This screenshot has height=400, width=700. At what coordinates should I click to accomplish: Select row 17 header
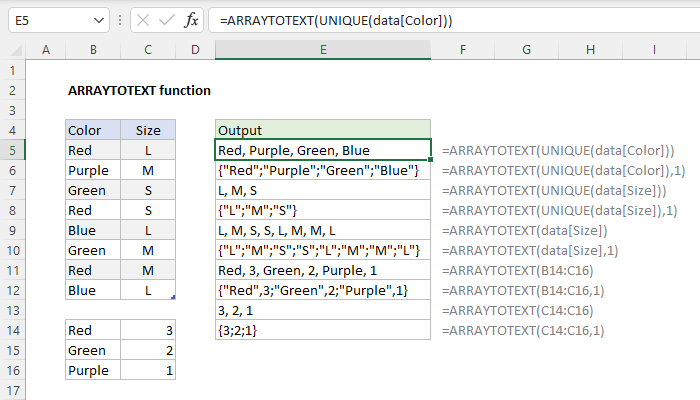click(x=12, y=390)
